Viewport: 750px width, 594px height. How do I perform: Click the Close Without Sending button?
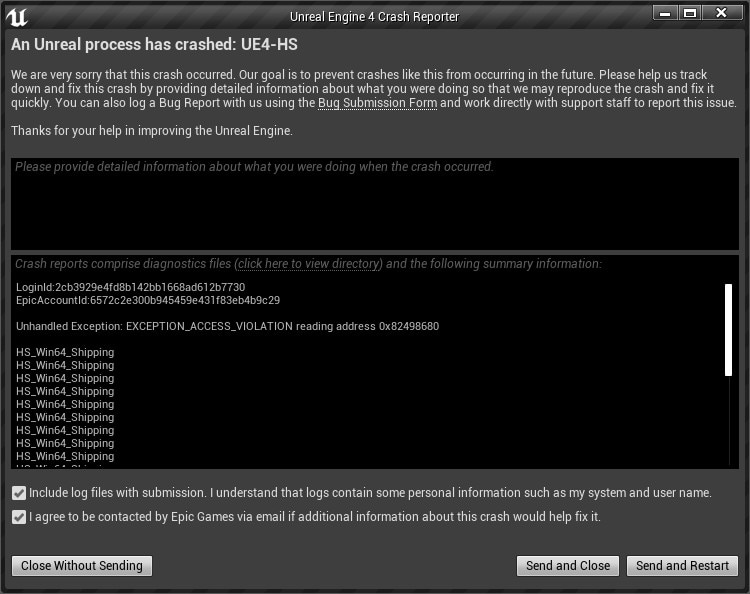(82, 566)
